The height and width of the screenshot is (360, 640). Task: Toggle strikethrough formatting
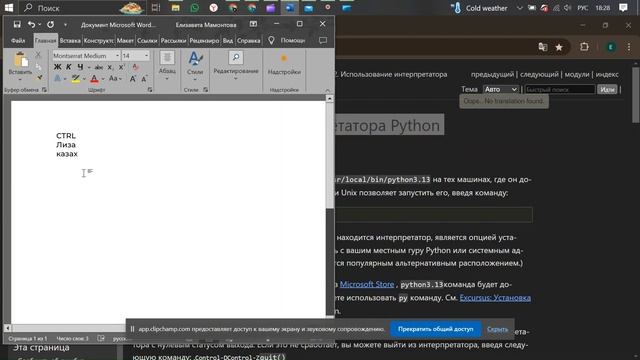pos(99,67)
